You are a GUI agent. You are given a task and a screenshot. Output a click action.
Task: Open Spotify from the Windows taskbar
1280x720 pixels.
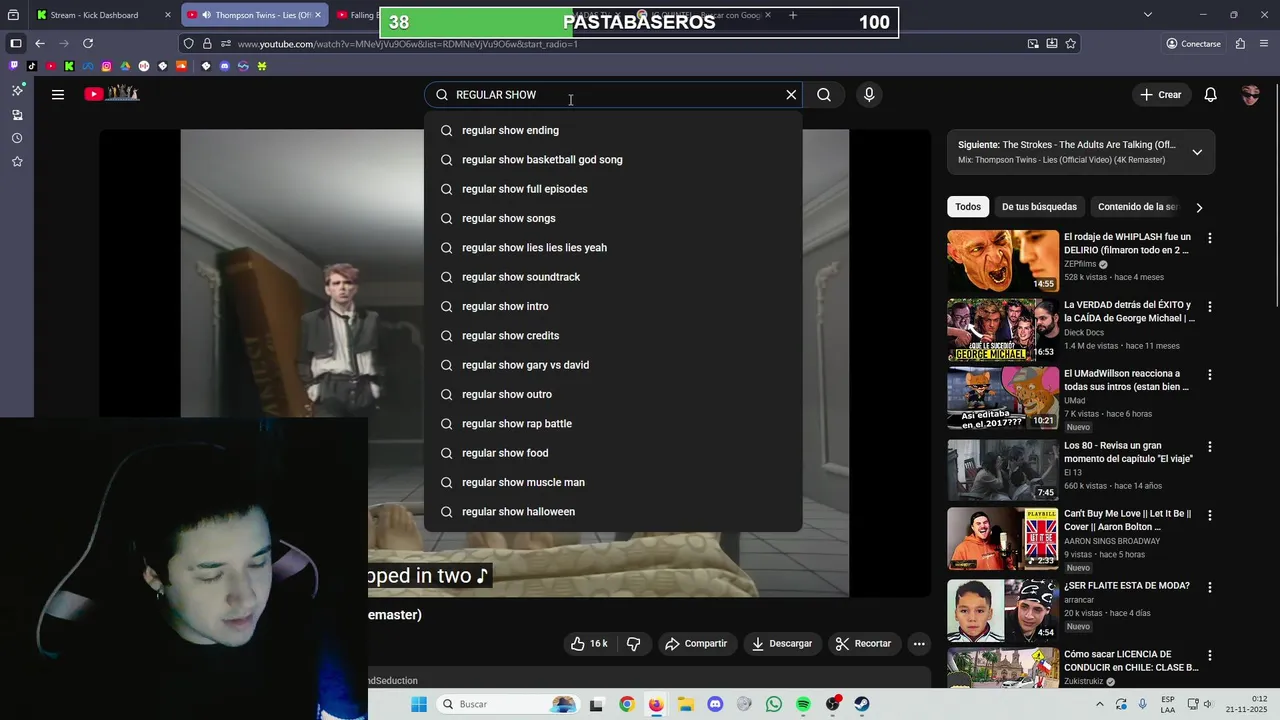803,704
